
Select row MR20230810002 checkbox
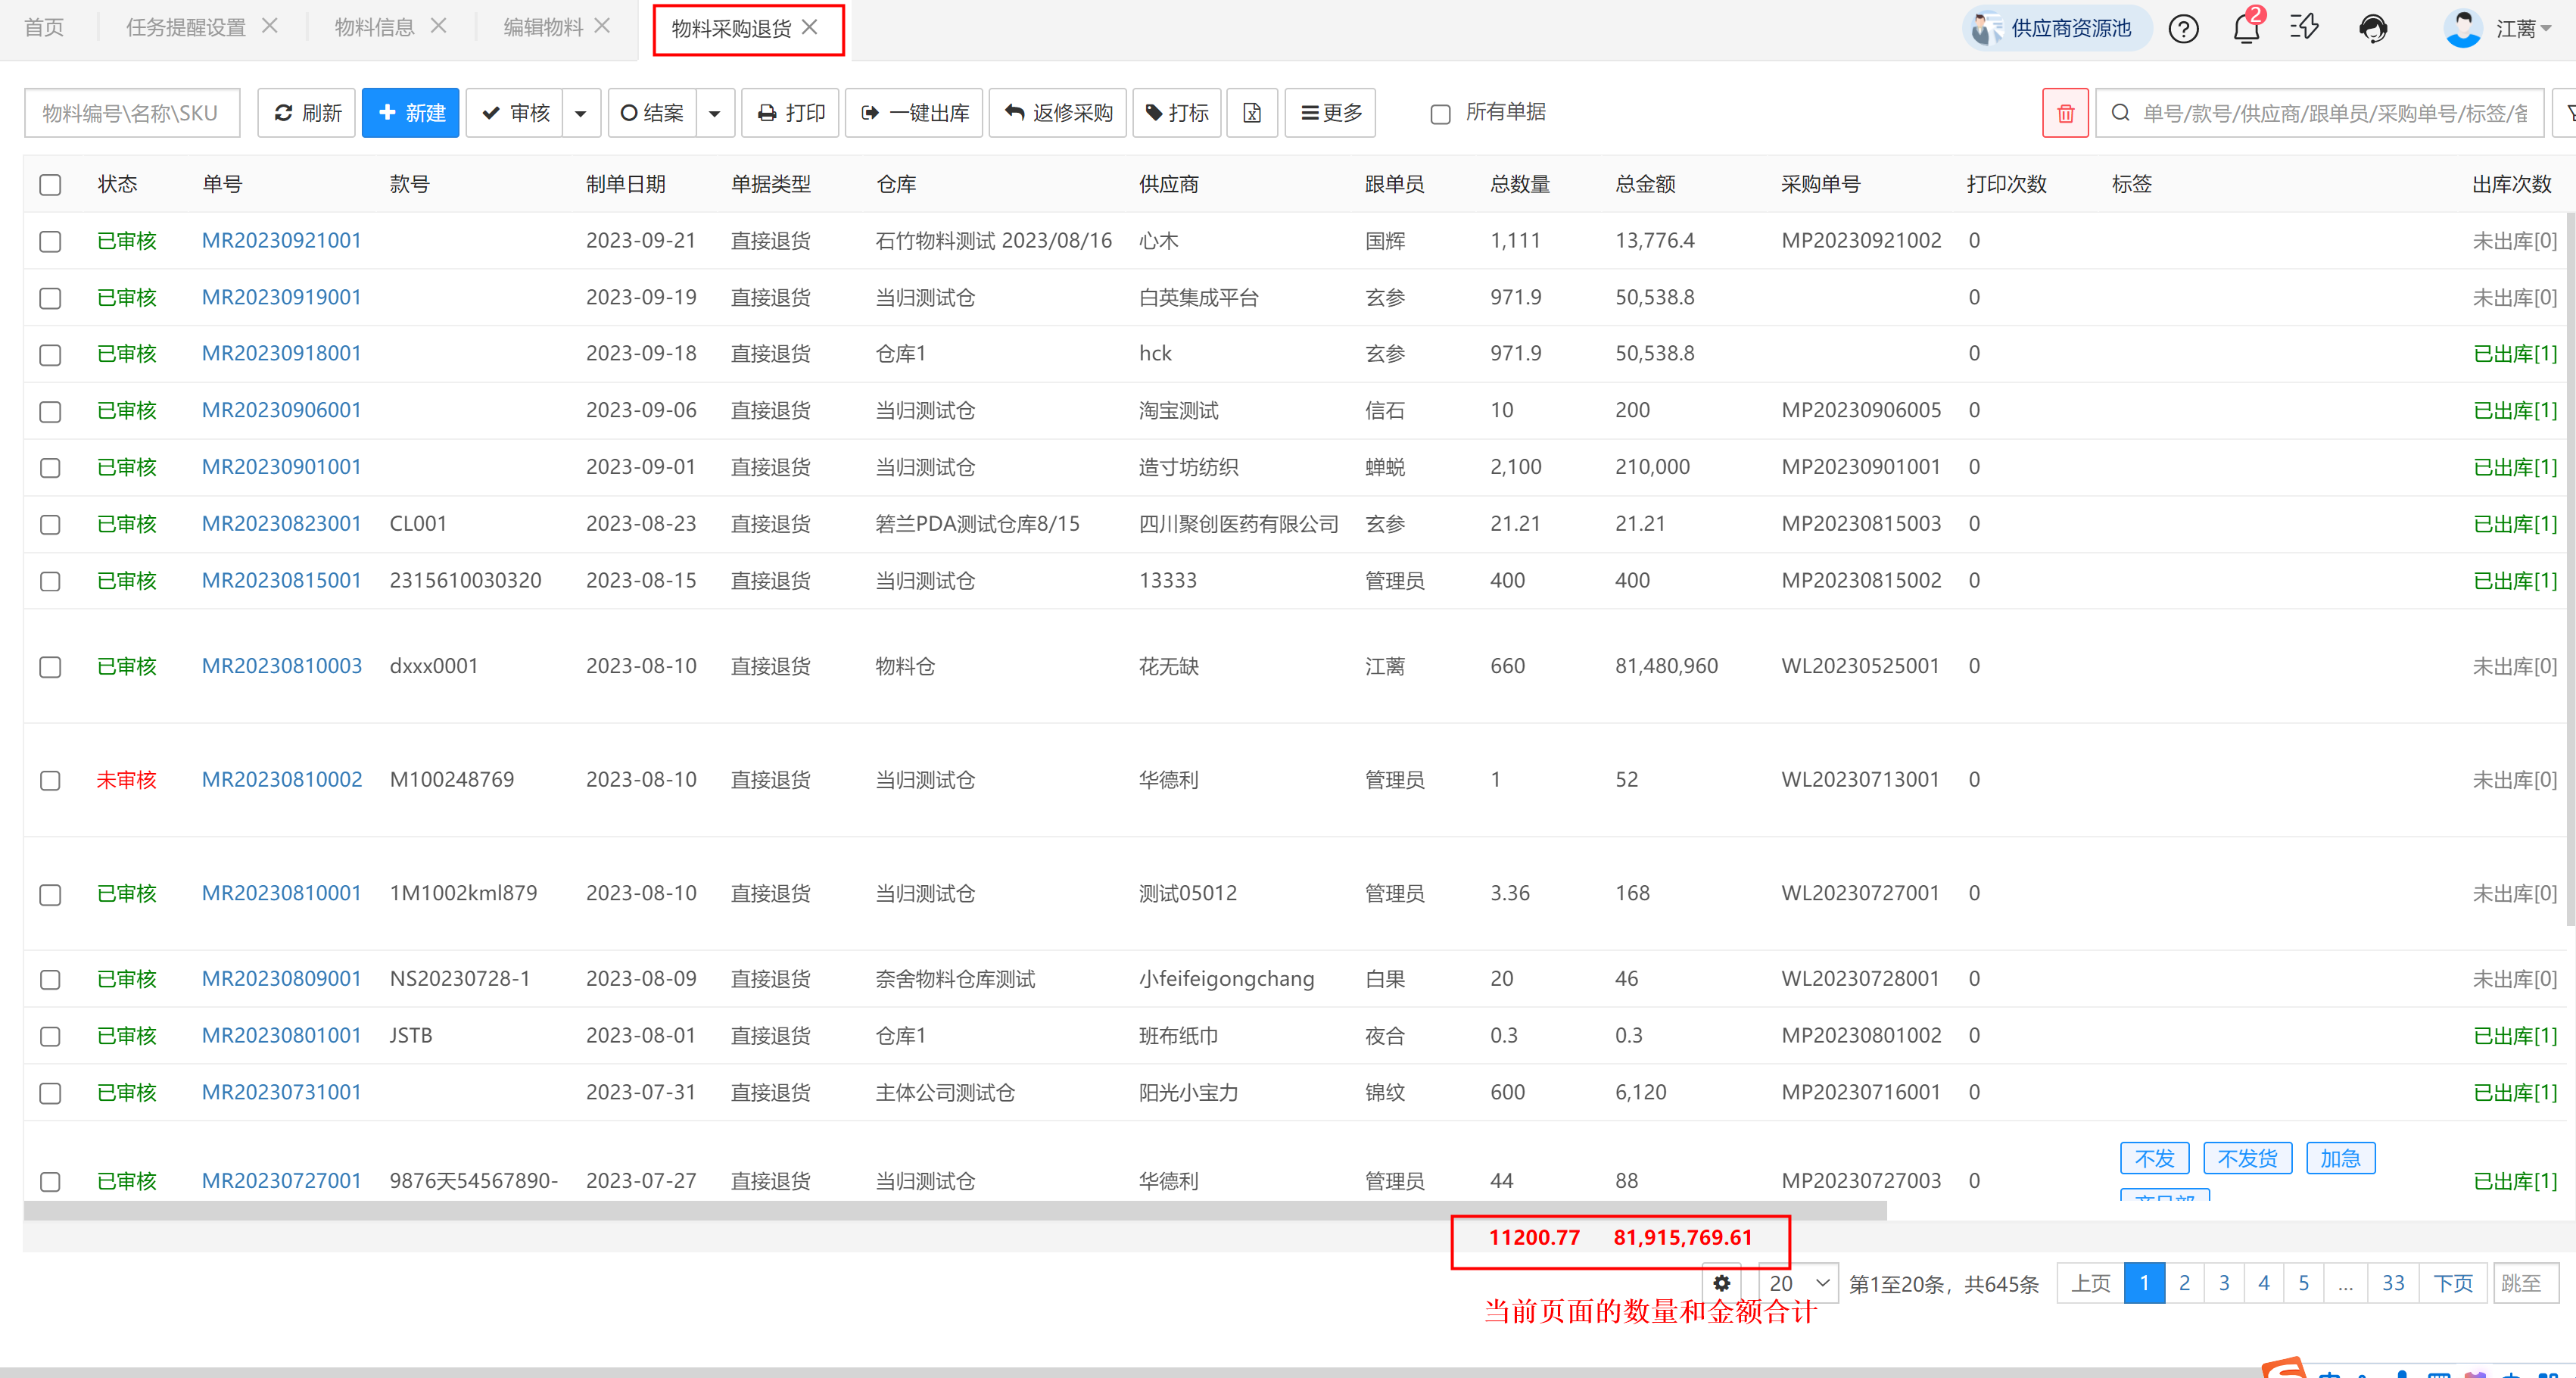click(x=50, y=780)
